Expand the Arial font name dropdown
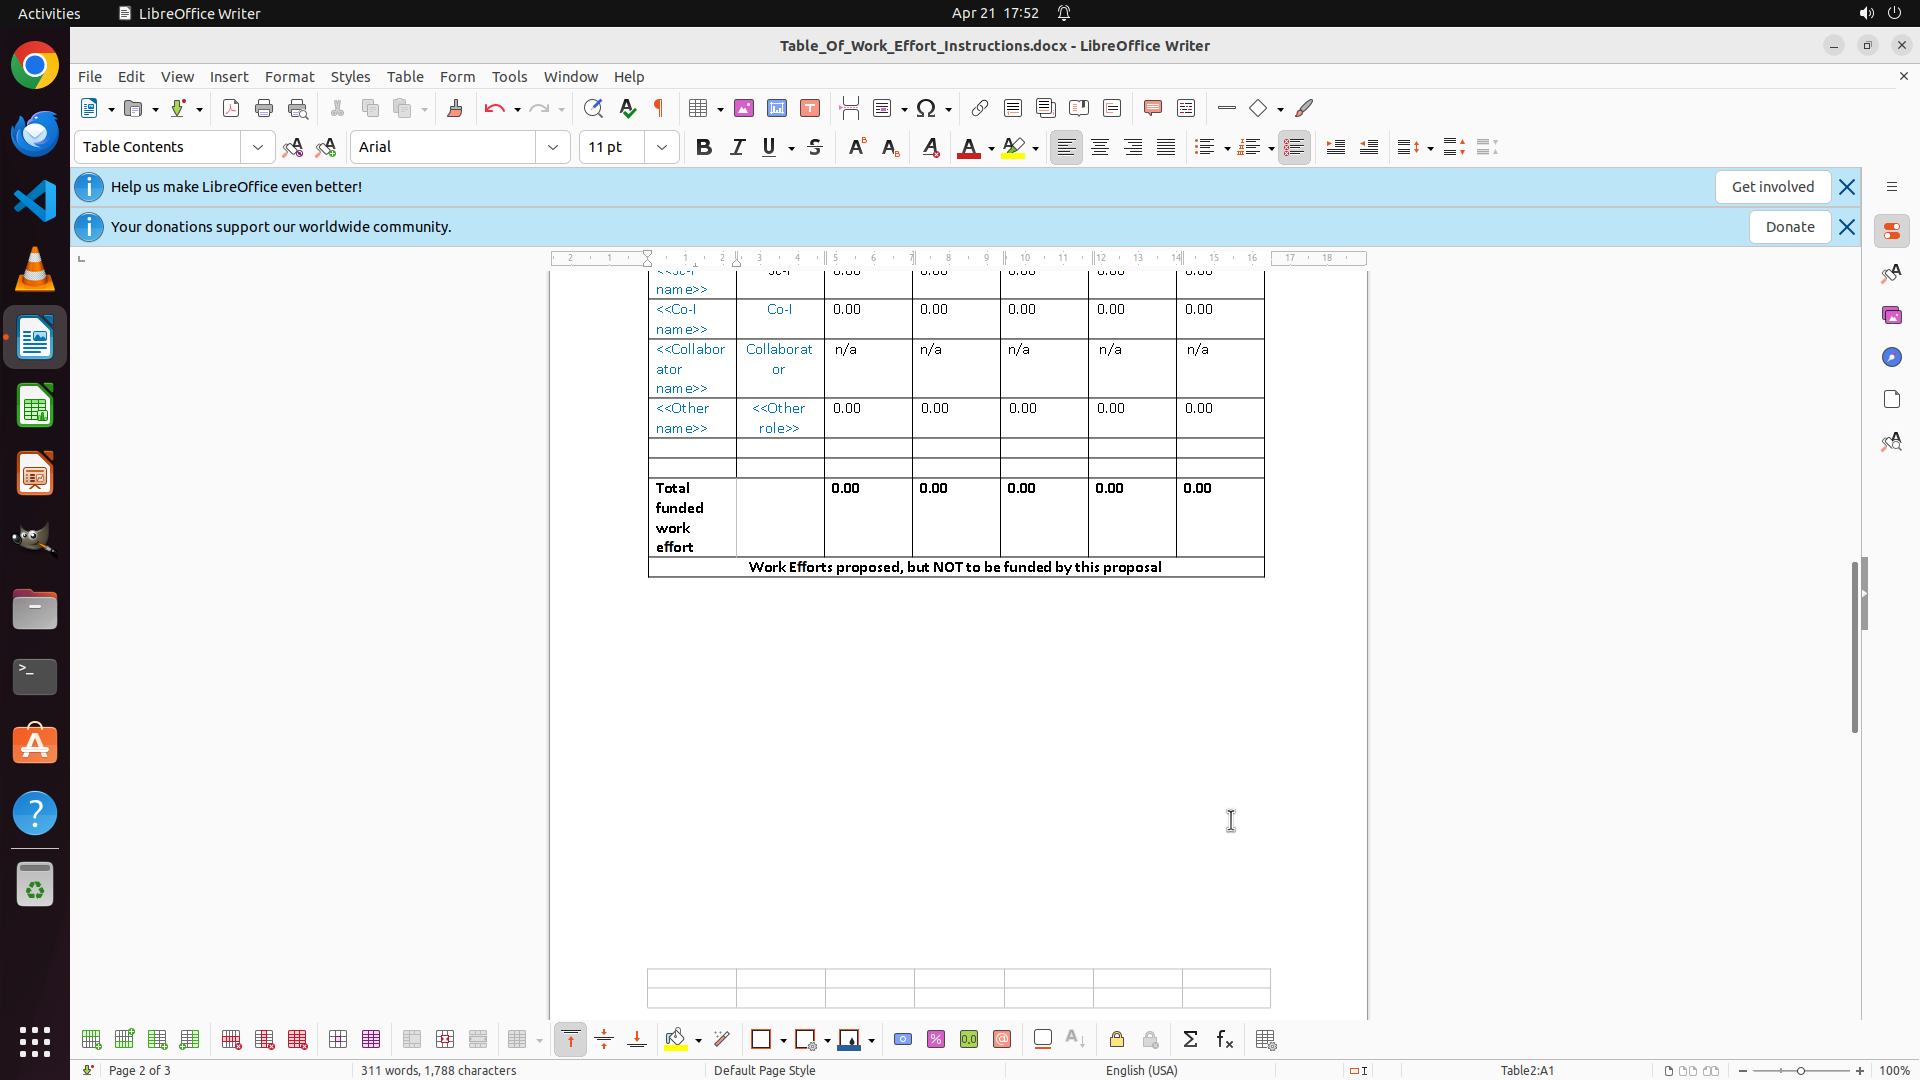Screen dimensions: 1920x1080 (553, 147)
